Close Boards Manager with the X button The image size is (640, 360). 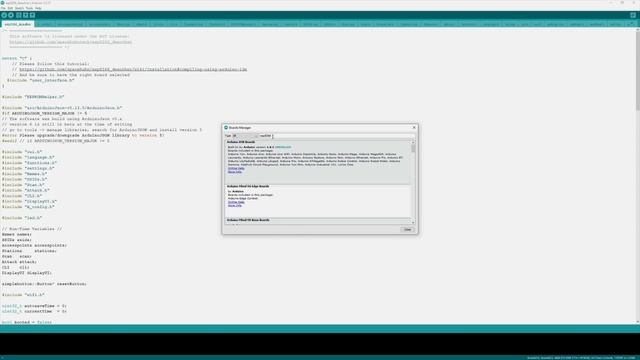pos(414,127)
